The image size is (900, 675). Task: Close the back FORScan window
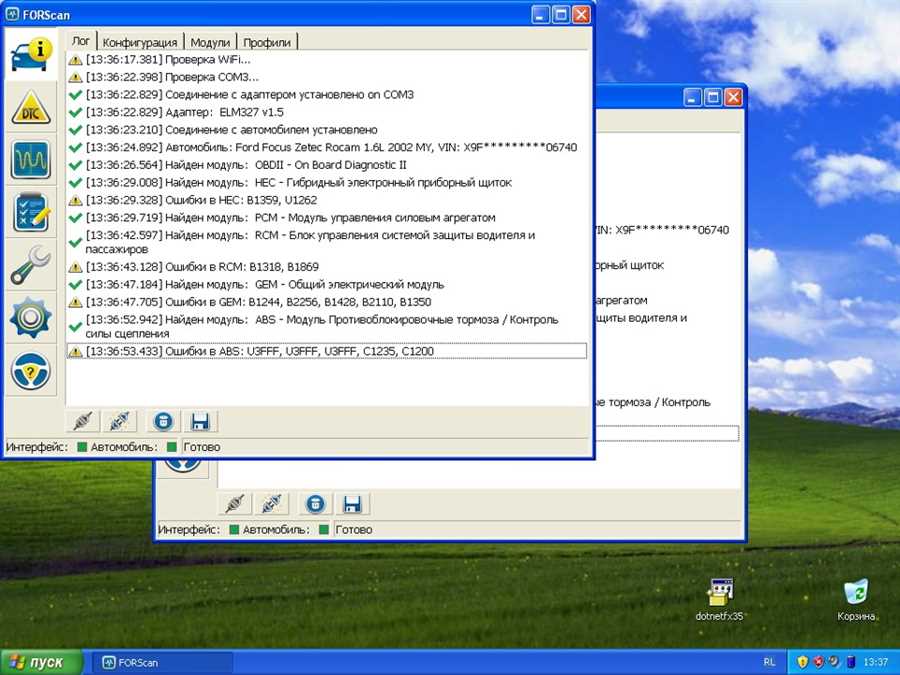(733, 97)
